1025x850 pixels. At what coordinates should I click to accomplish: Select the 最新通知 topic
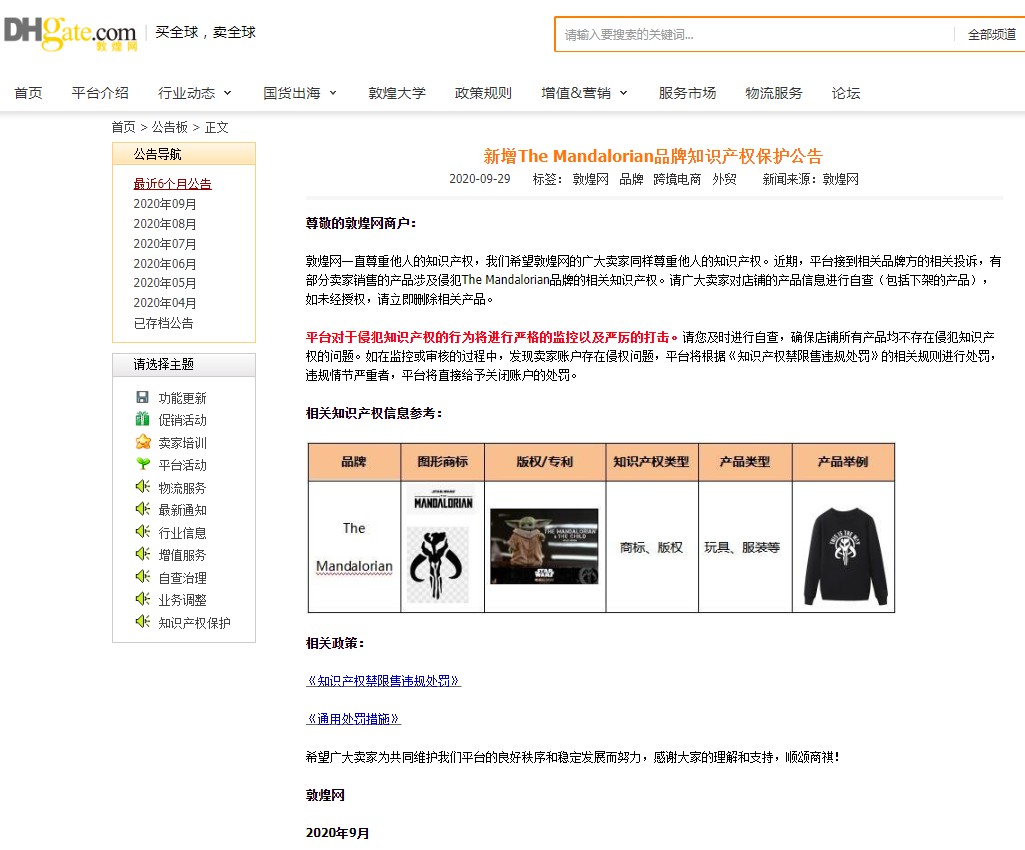(182, 510)
